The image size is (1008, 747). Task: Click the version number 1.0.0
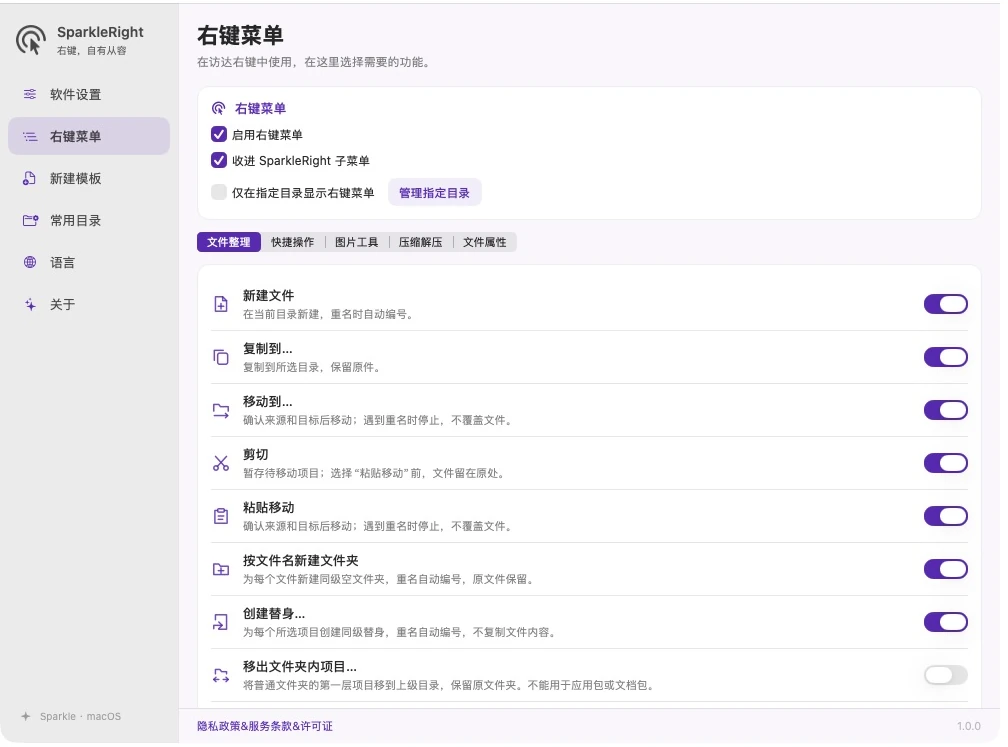pos(968,726)
